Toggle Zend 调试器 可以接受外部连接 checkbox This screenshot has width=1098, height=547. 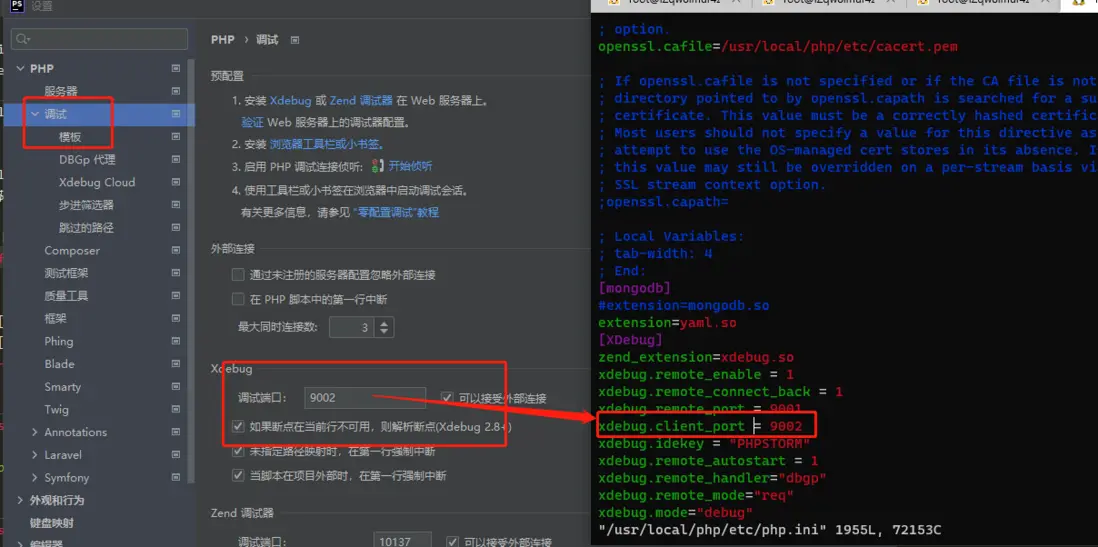(x=452, y=542)
